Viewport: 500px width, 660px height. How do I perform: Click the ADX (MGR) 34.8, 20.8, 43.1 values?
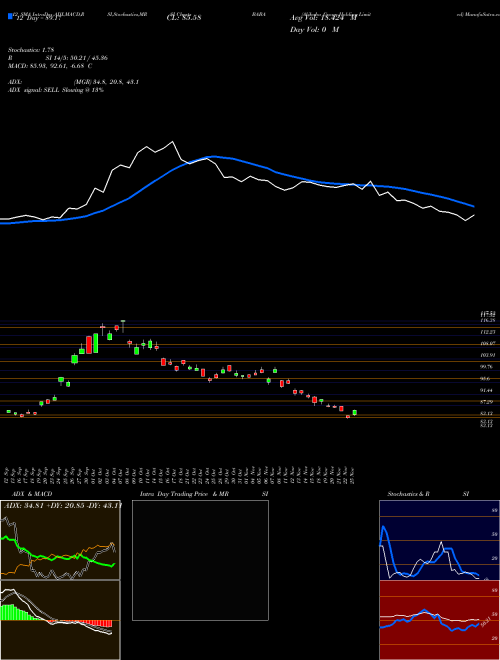[106, 82]
